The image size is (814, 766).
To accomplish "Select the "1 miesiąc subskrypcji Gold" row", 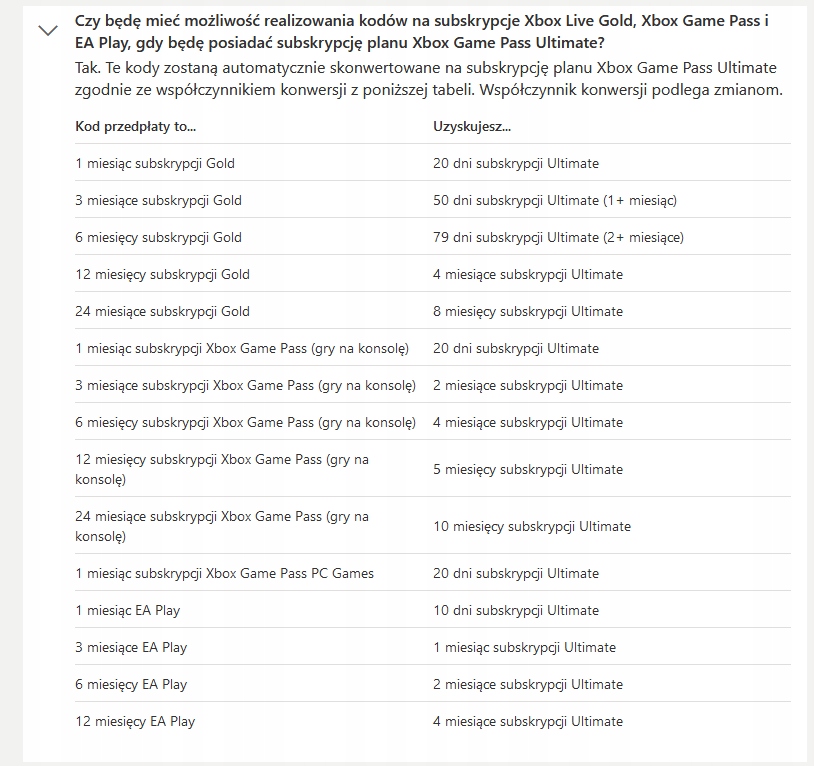I will click(x=155, y=163).
